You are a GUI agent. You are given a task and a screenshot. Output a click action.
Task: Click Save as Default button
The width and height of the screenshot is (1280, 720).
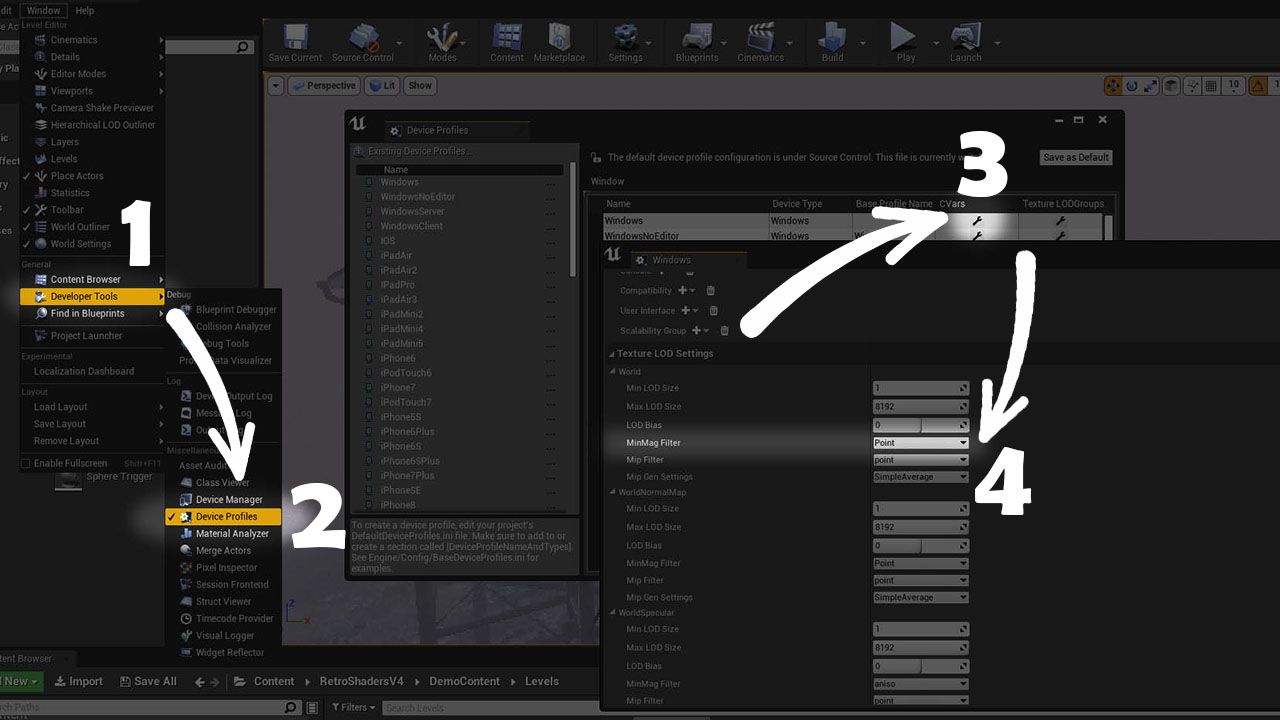pyautogui.click(x=1076, y=157)
